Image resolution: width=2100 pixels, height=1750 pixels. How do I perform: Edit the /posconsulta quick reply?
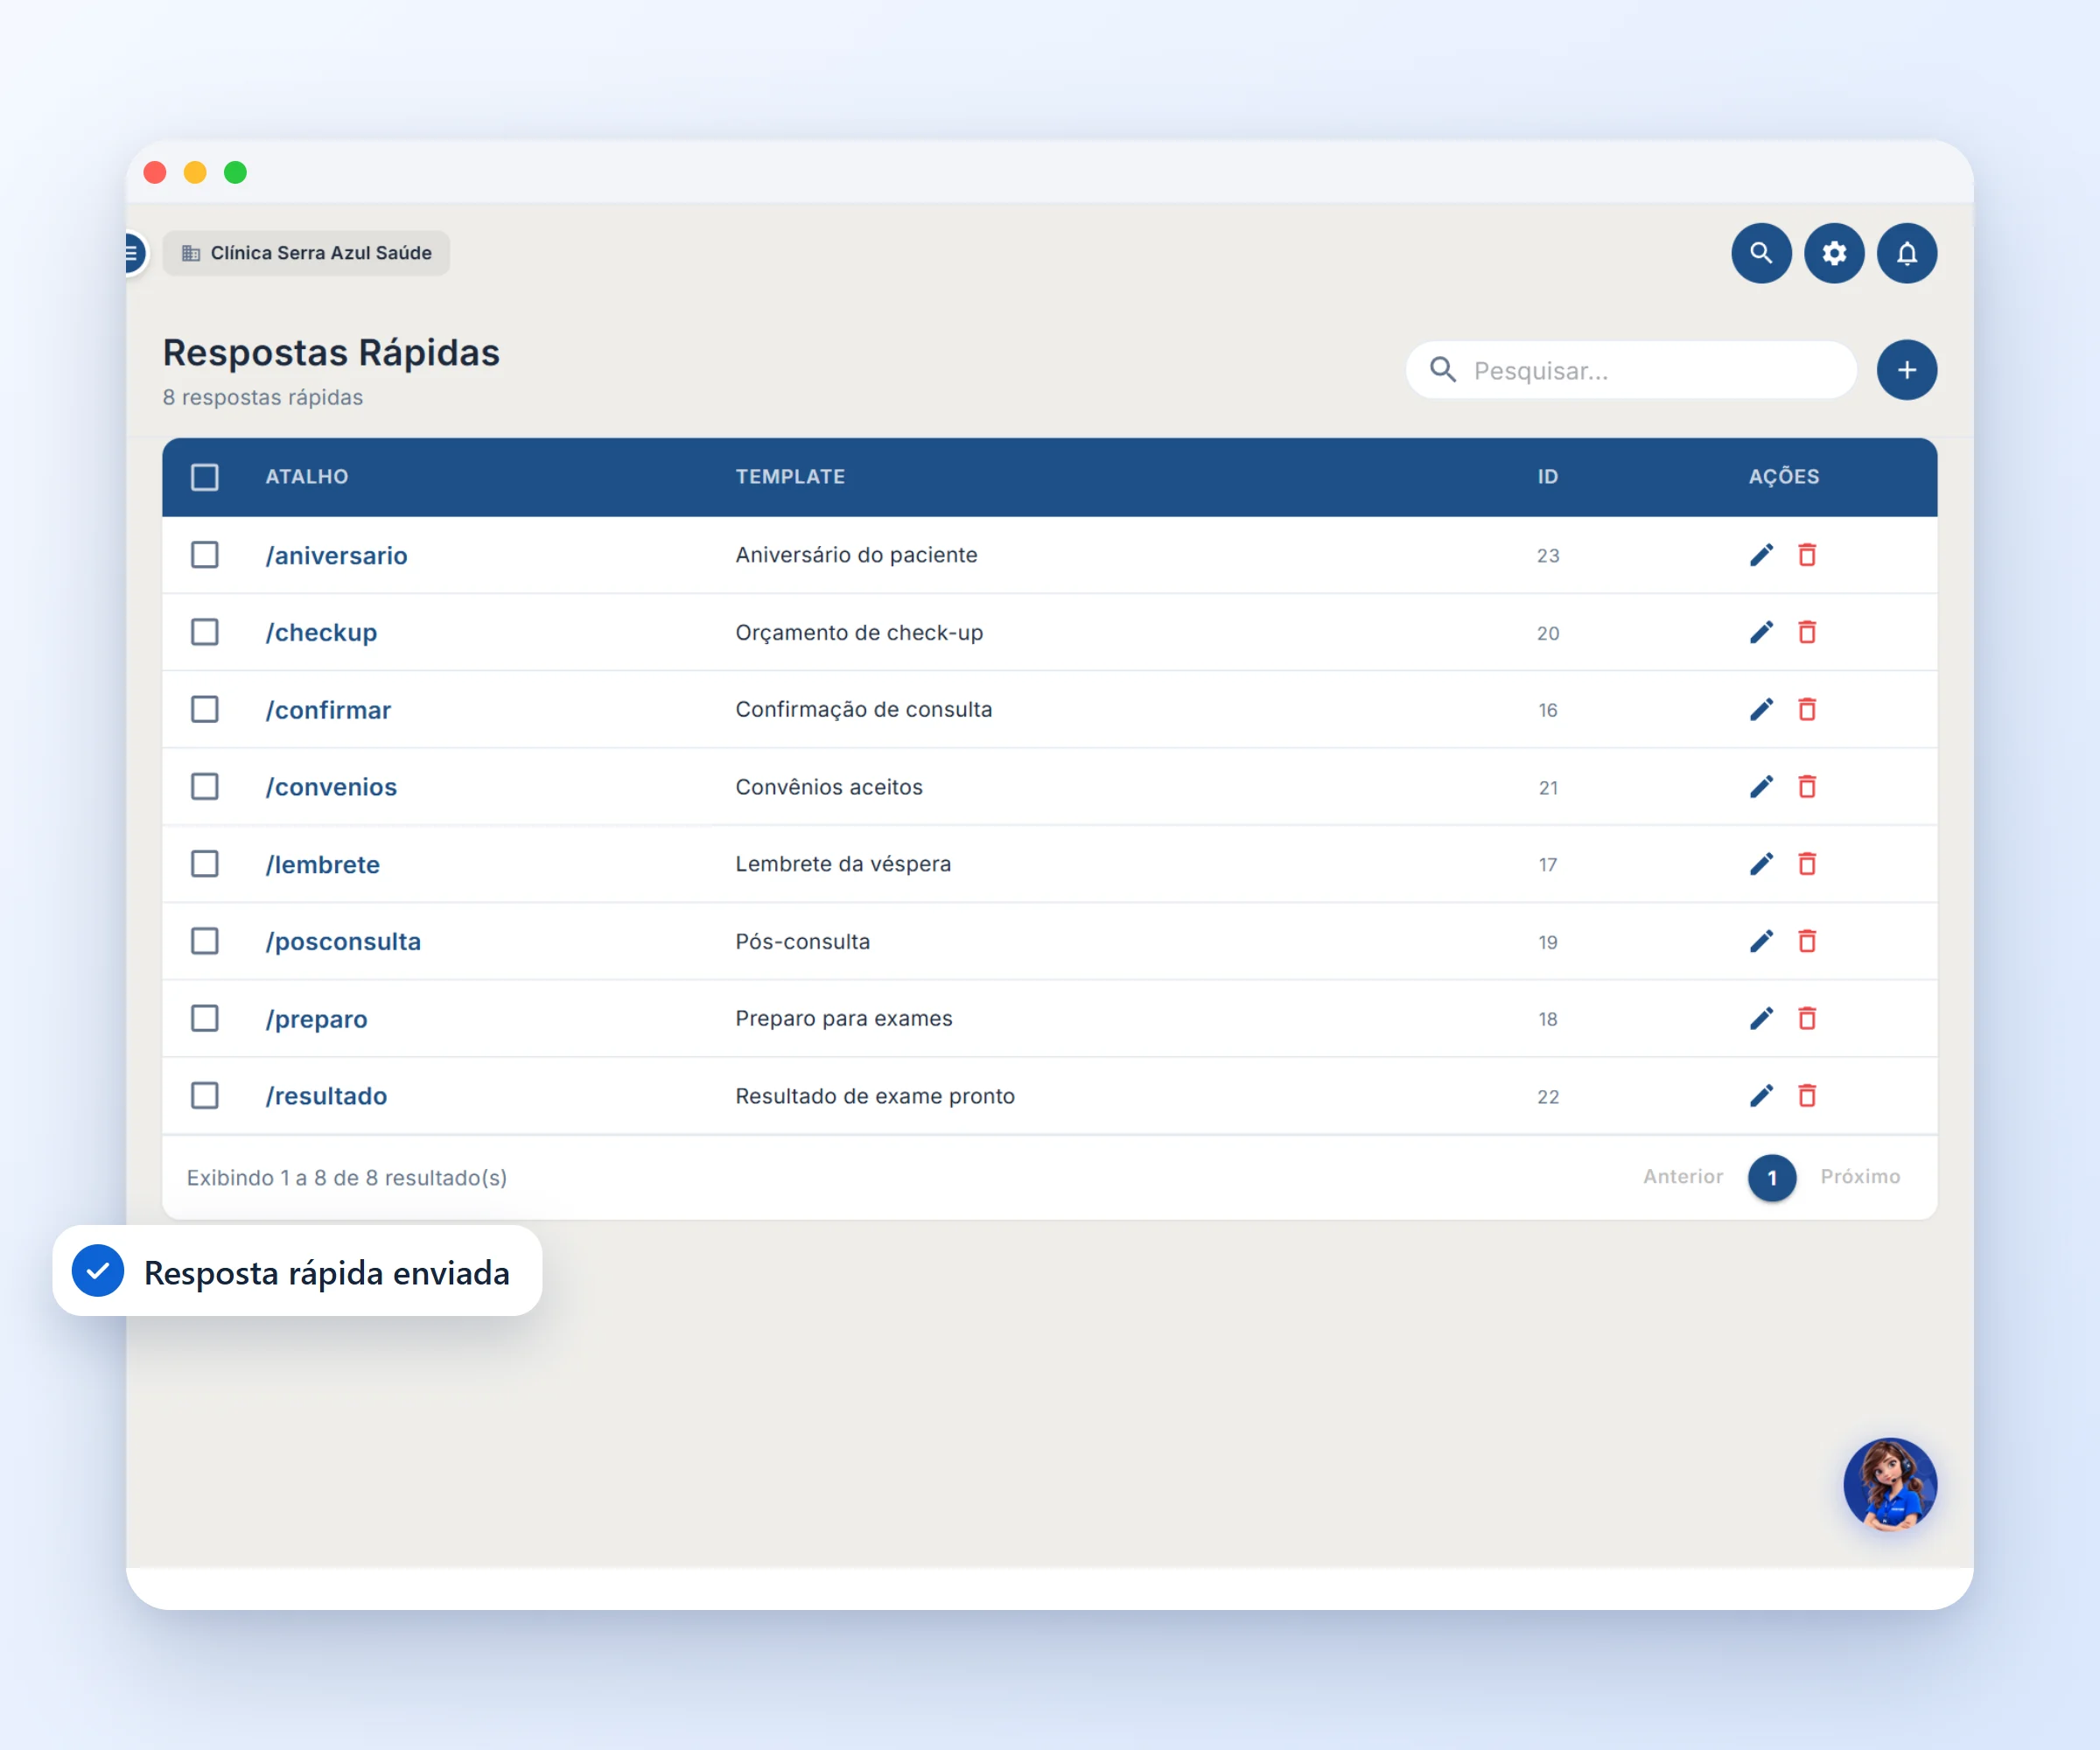(x=1762, y=941)
